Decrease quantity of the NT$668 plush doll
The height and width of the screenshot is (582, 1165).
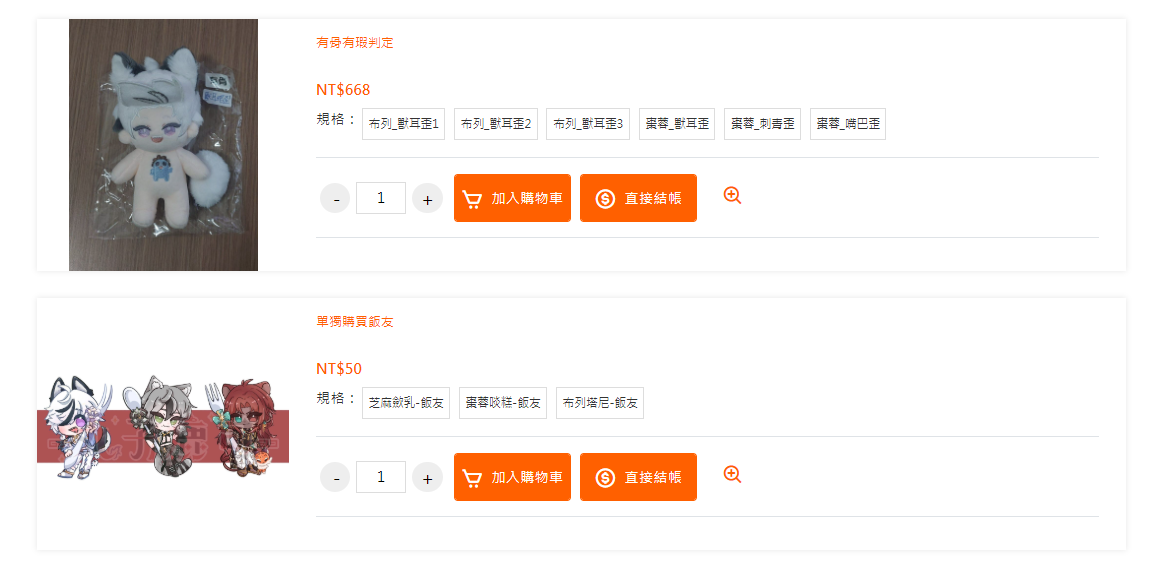335,198
